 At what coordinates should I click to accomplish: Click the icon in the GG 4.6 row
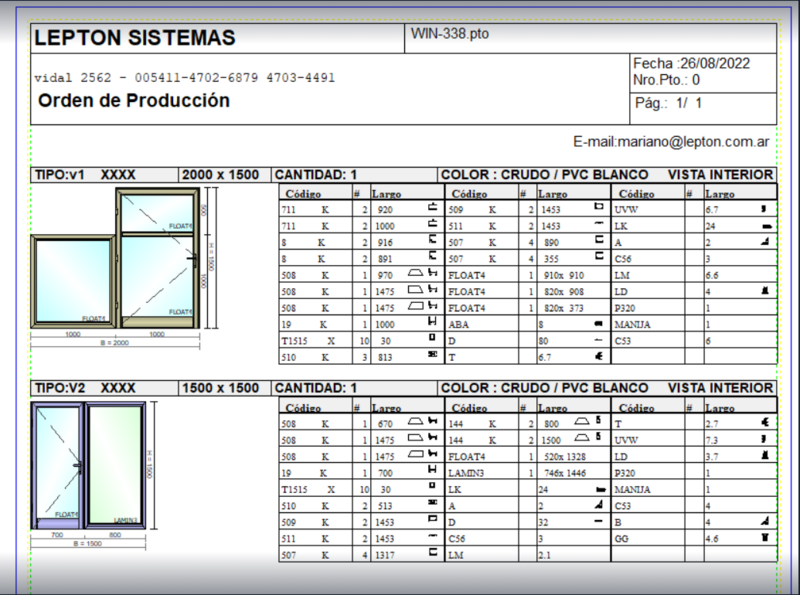point(765,536)
